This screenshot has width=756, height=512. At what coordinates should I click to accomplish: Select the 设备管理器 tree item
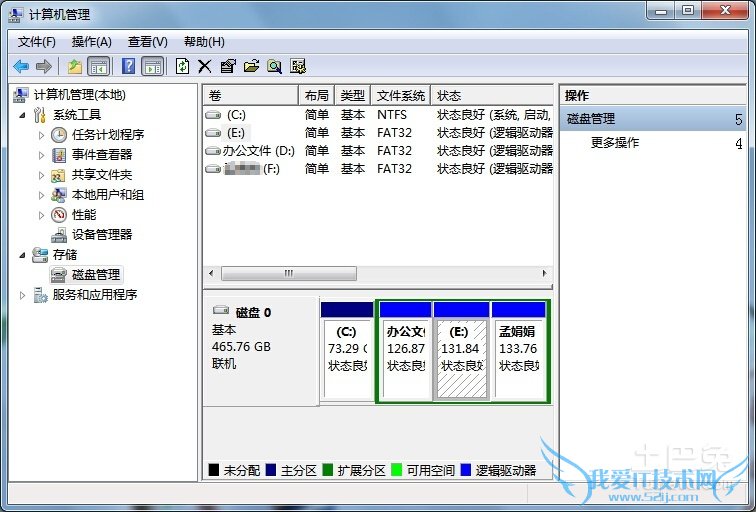coord(102,235)
